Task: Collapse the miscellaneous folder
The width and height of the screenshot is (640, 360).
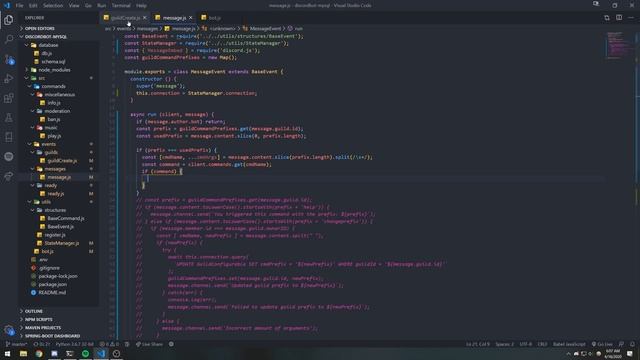Action: 60,95
